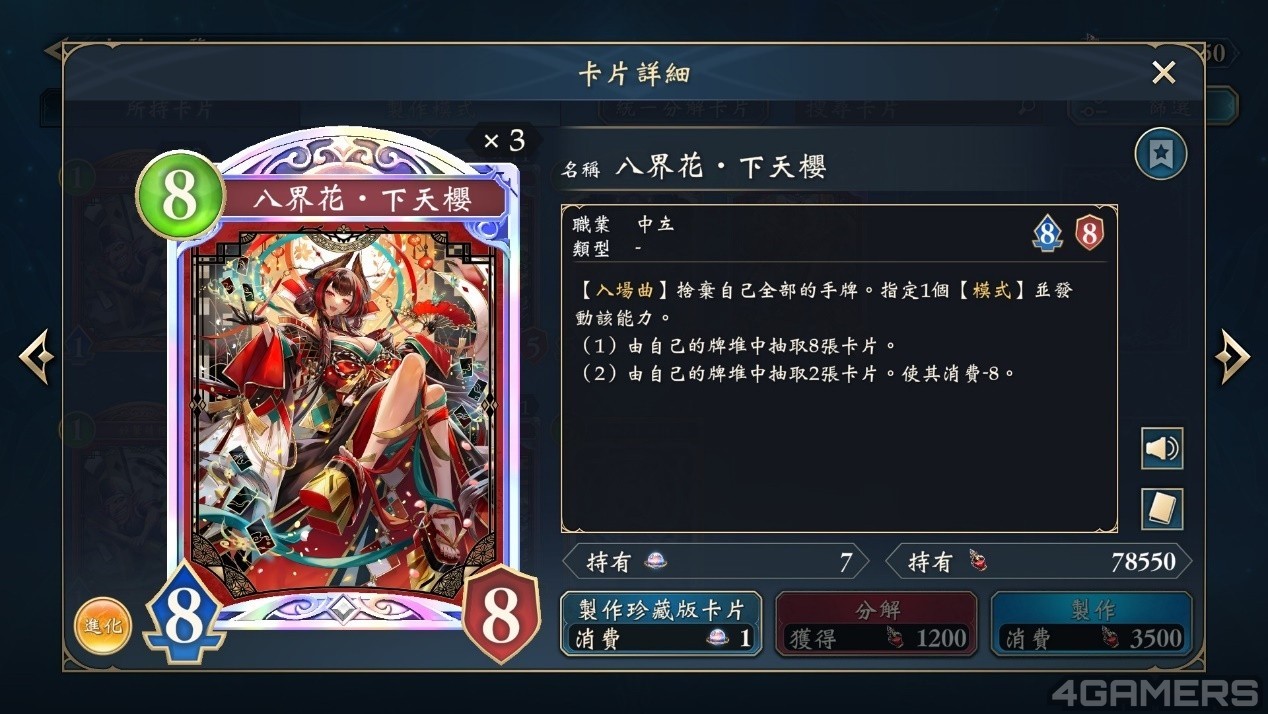
Task: Click the 入場曲 keyword in description
Action: click(x=625, y=290)
